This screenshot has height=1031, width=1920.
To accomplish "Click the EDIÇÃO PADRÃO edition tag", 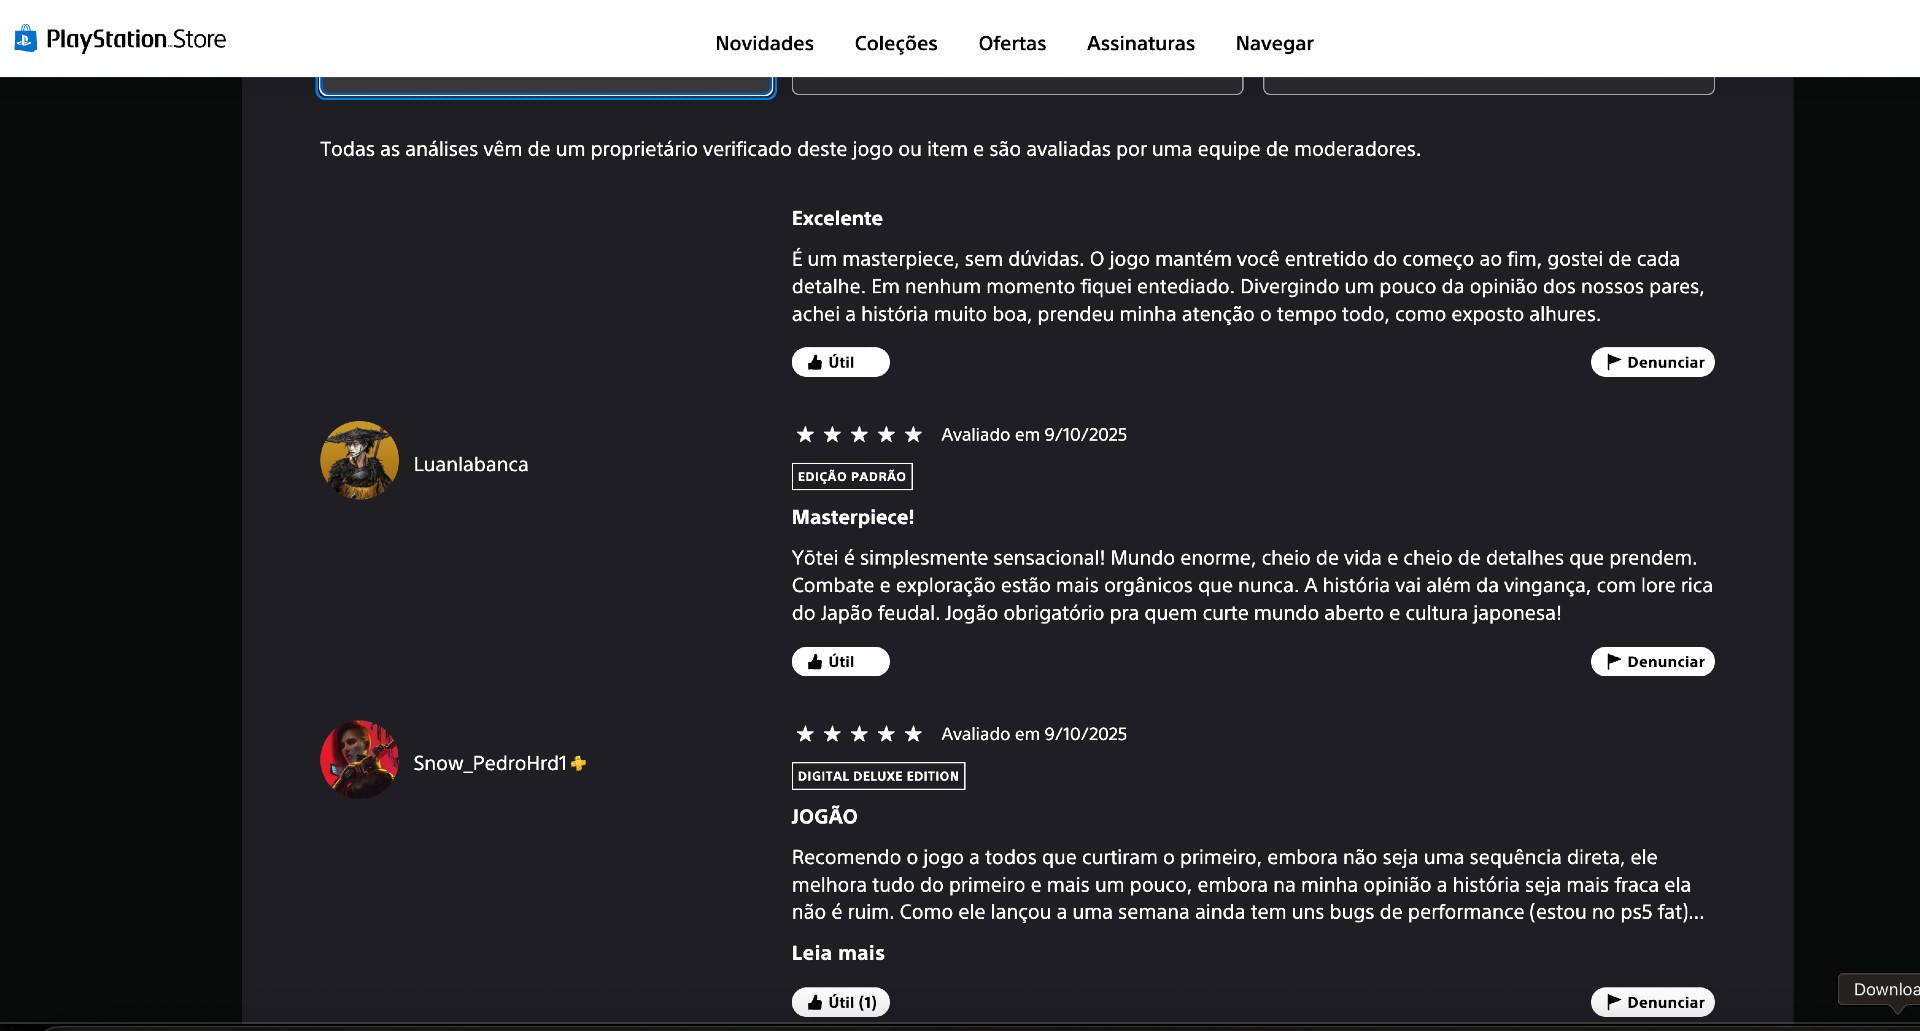I will coord(852,476).
